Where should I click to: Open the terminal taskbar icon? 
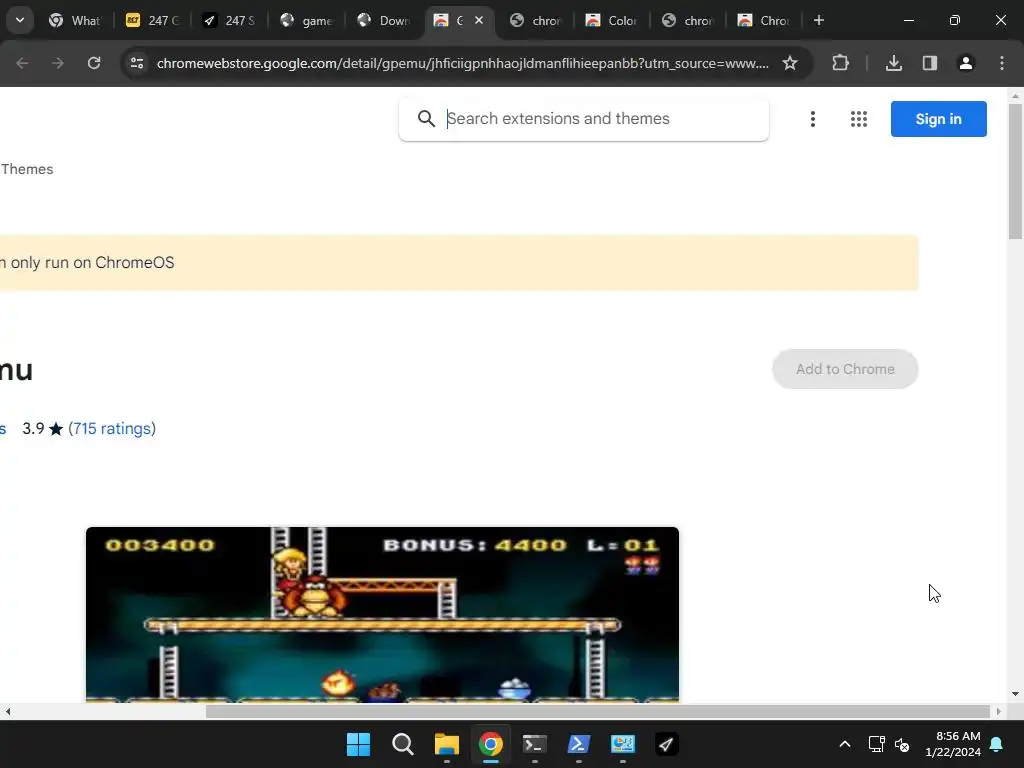535,744
